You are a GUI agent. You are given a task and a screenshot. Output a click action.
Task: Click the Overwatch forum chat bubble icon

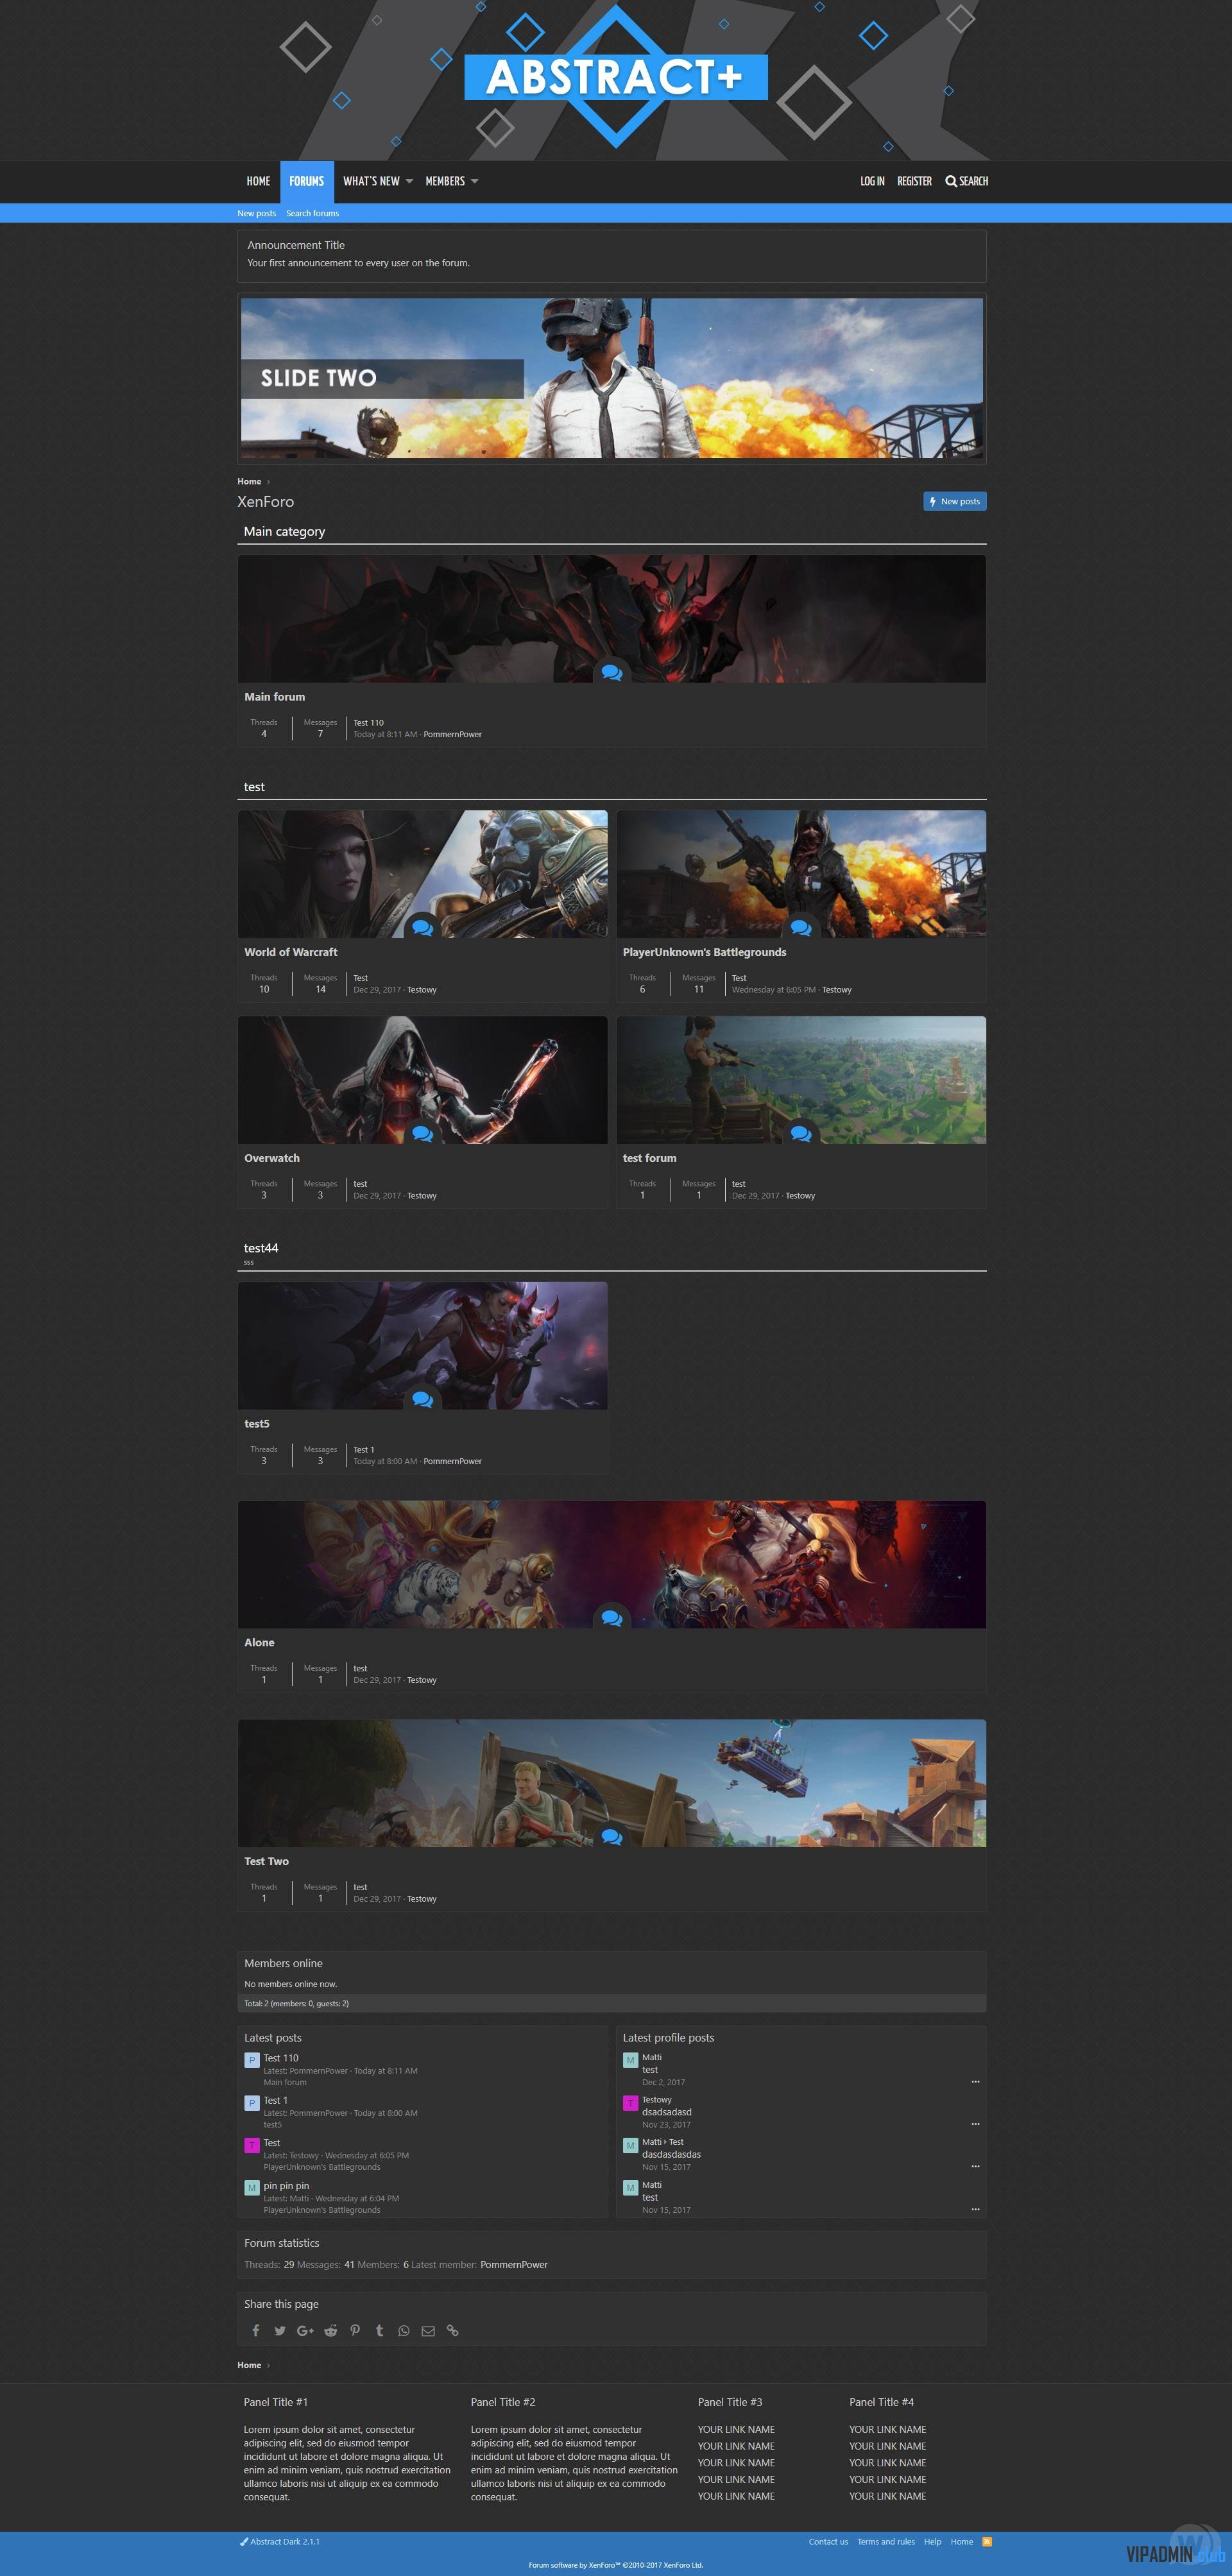click(x=422, y=1134)
